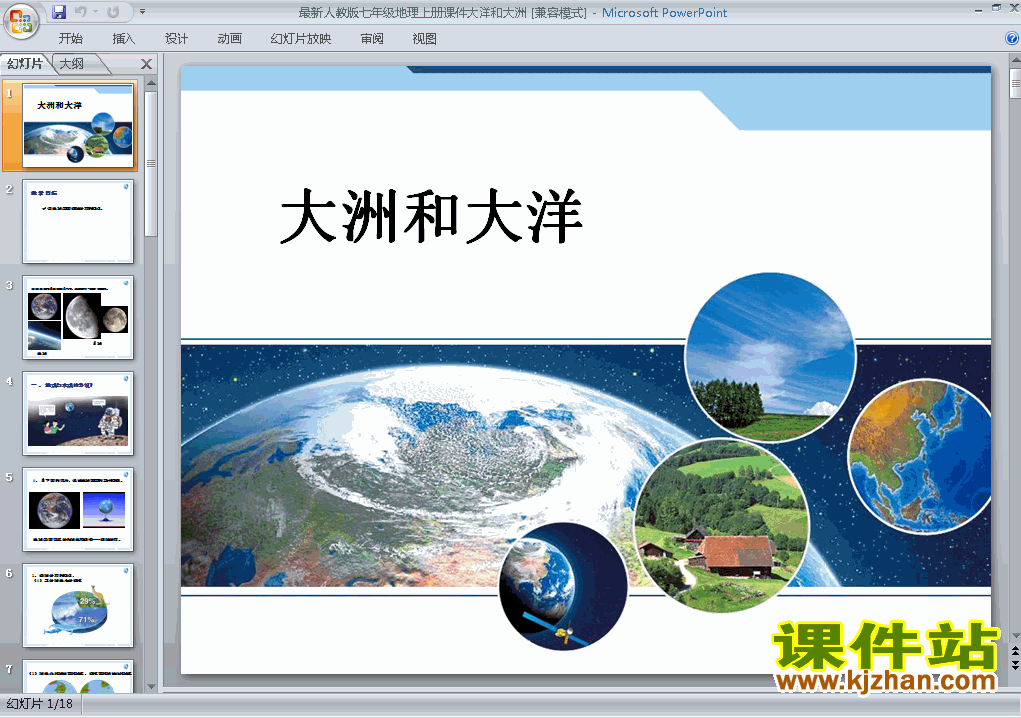Click the title text 大洲和大洋

point(431,216)
